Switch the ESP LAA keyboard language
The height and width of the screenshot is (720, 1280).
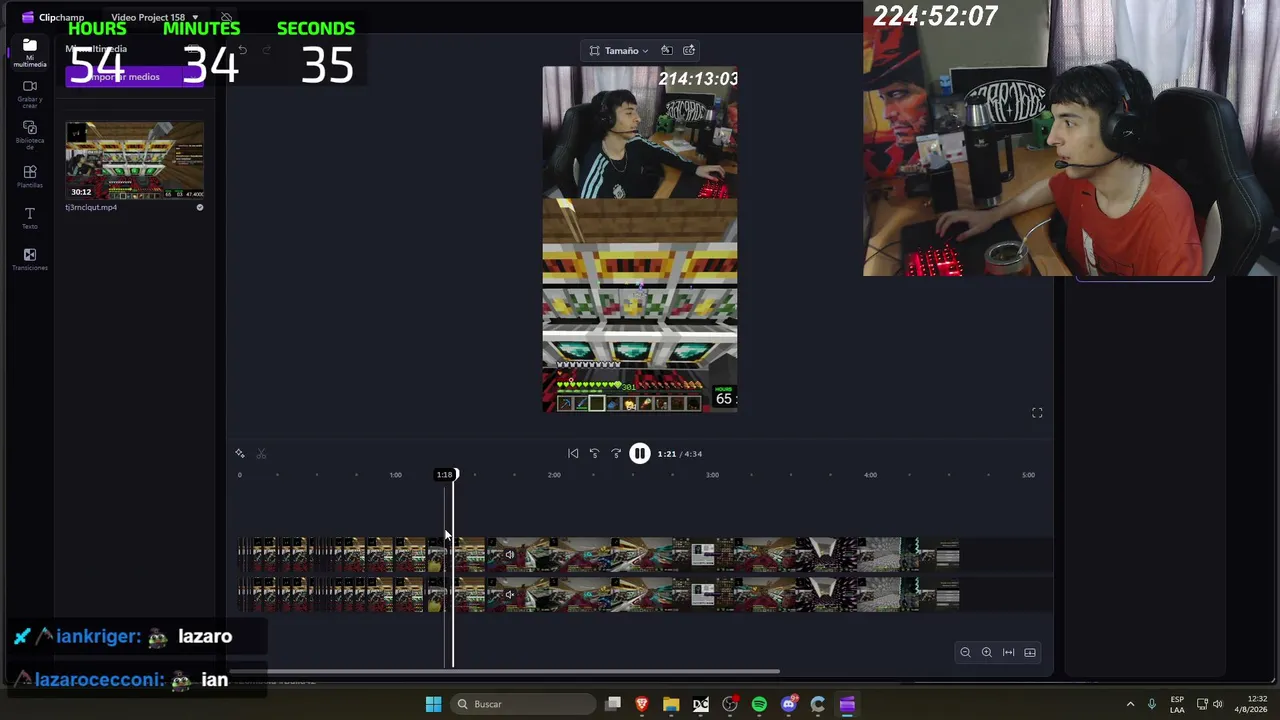(1177, 704)
